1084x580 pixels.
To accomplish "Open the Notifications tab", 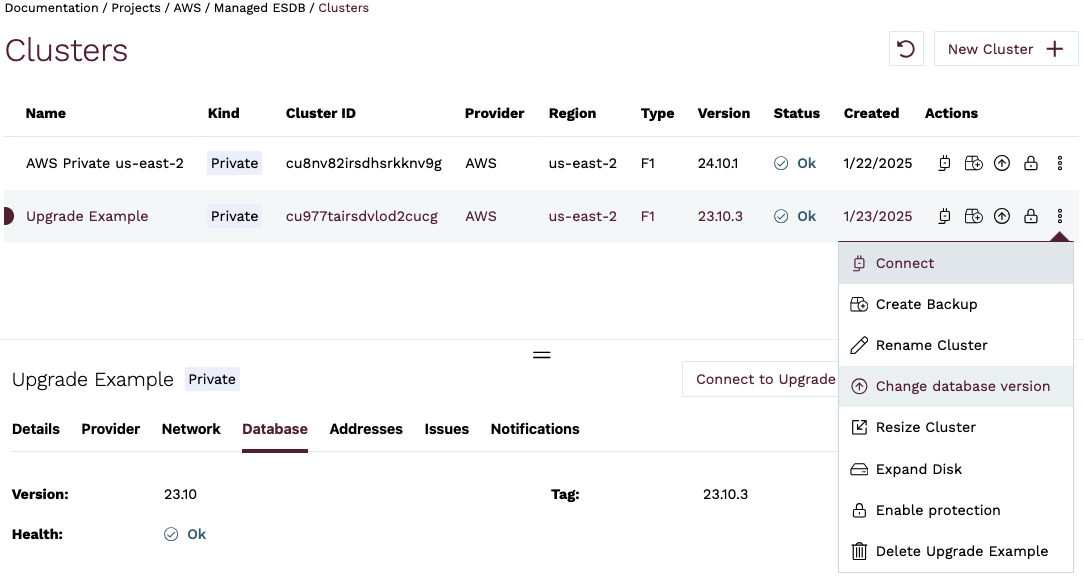I will point(535,429).
